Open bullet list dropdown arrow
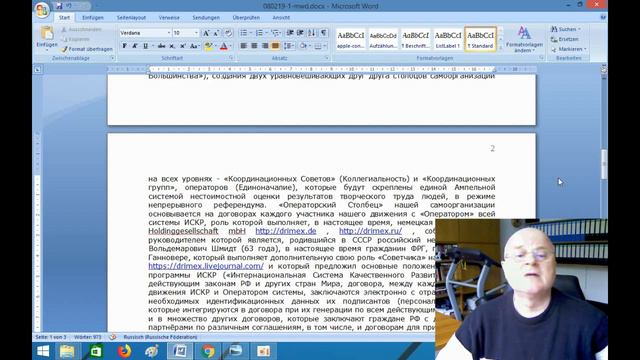This screenshot has height=360, width=640. coord(250,33)
